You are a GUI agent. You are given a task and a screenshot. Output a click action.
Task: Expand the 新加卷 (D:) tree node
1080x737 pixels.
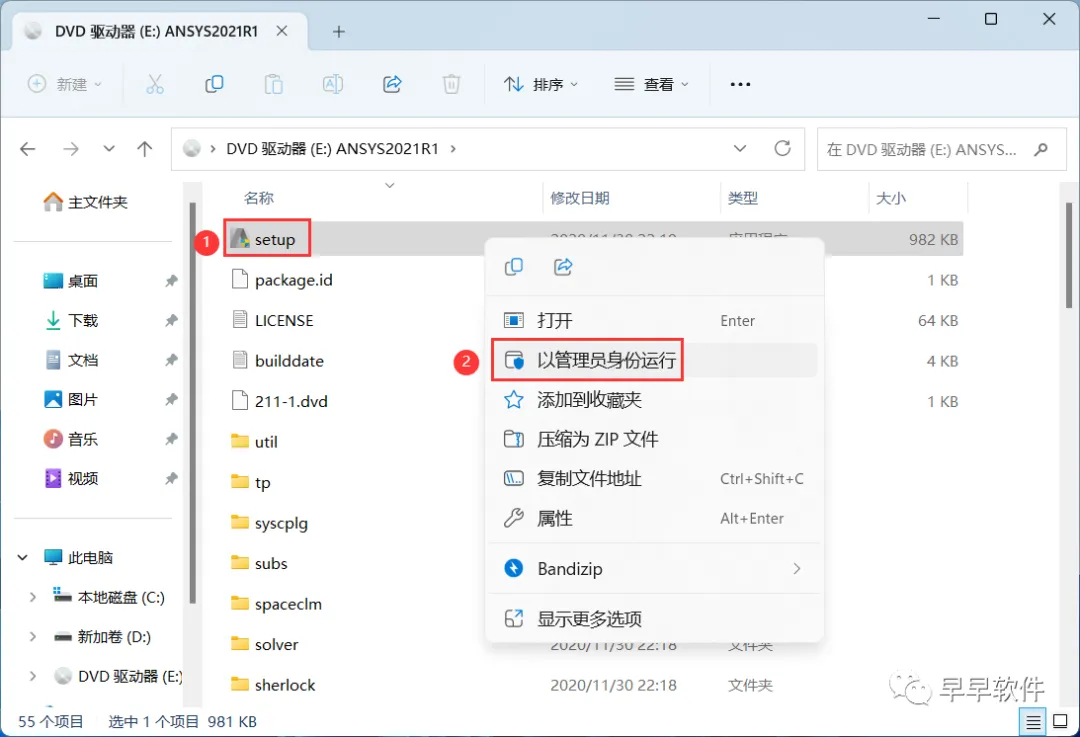point(32,636)
